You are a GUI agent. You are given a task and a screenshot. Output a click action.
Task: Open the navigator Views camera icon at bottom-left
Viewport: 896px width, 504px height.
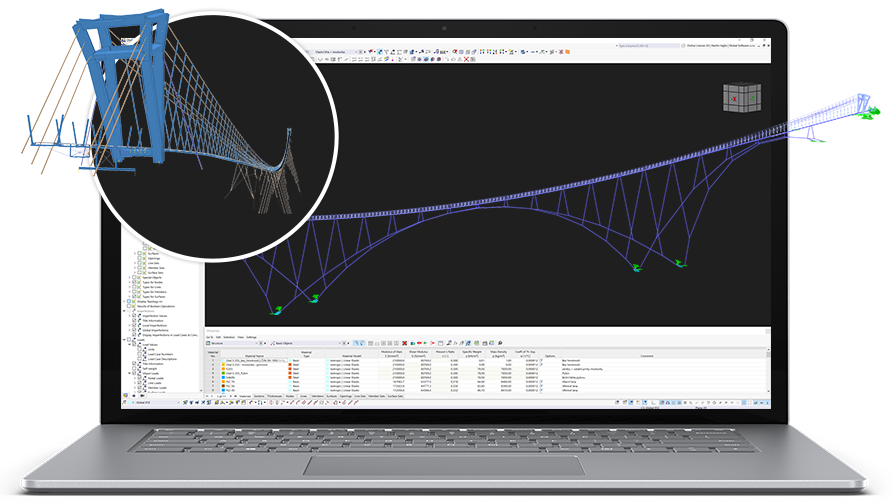pyautogui.click(x=142, y=395)
